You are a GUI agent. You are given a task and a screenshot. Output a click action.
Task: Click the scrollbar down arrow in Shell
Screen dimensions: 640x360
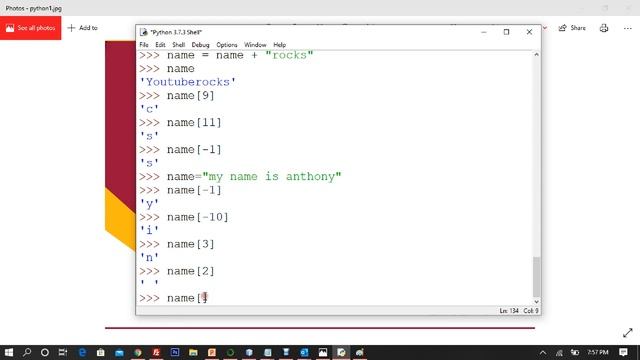pos(536,302)
